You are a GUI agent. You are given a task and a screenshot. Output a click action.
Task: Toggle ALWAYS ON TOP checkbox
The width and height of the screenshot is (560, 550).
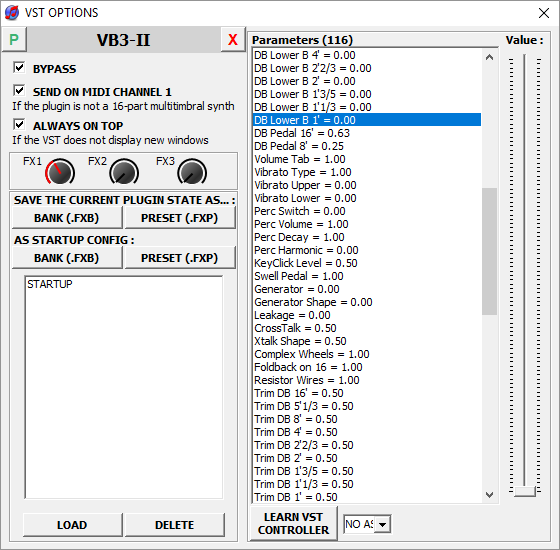coord(19,124)
